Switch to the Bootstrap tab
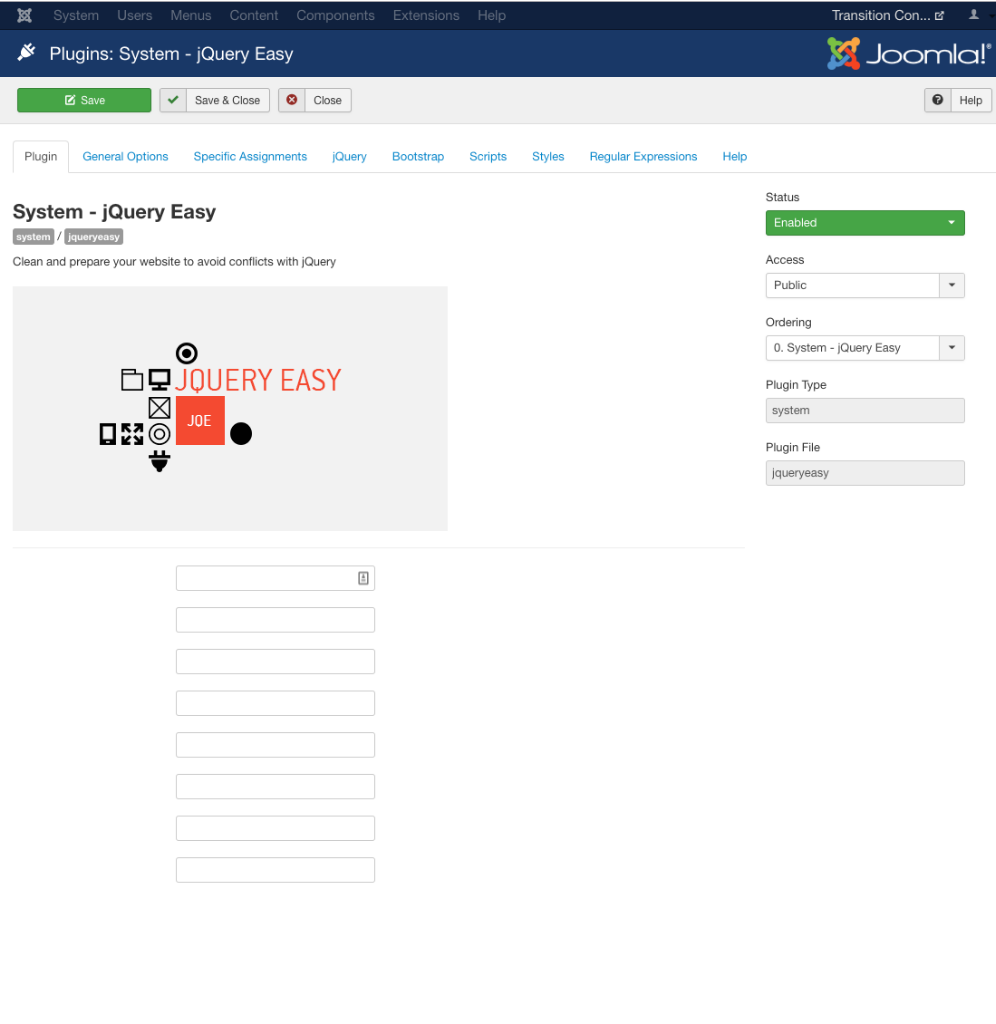The image size is (996, 1024). [x=418, y=157]
